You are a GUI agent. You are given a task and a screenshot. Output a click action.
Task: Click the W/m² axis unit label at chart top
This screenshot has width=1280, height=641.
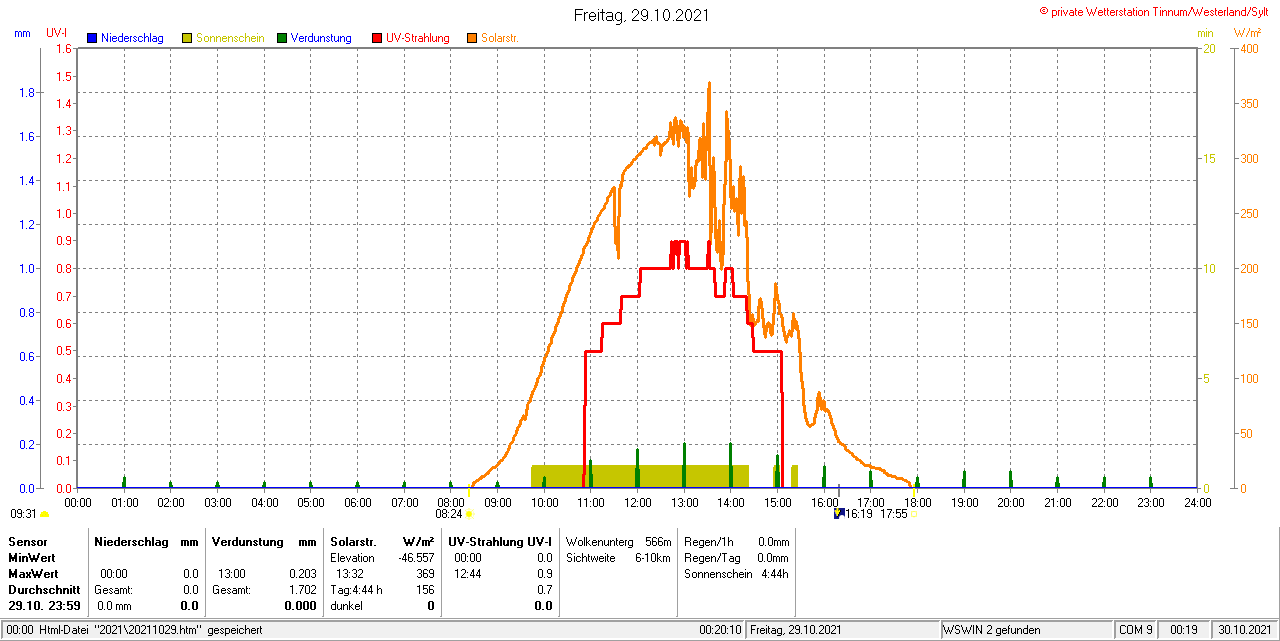[x=1247, y=33]
